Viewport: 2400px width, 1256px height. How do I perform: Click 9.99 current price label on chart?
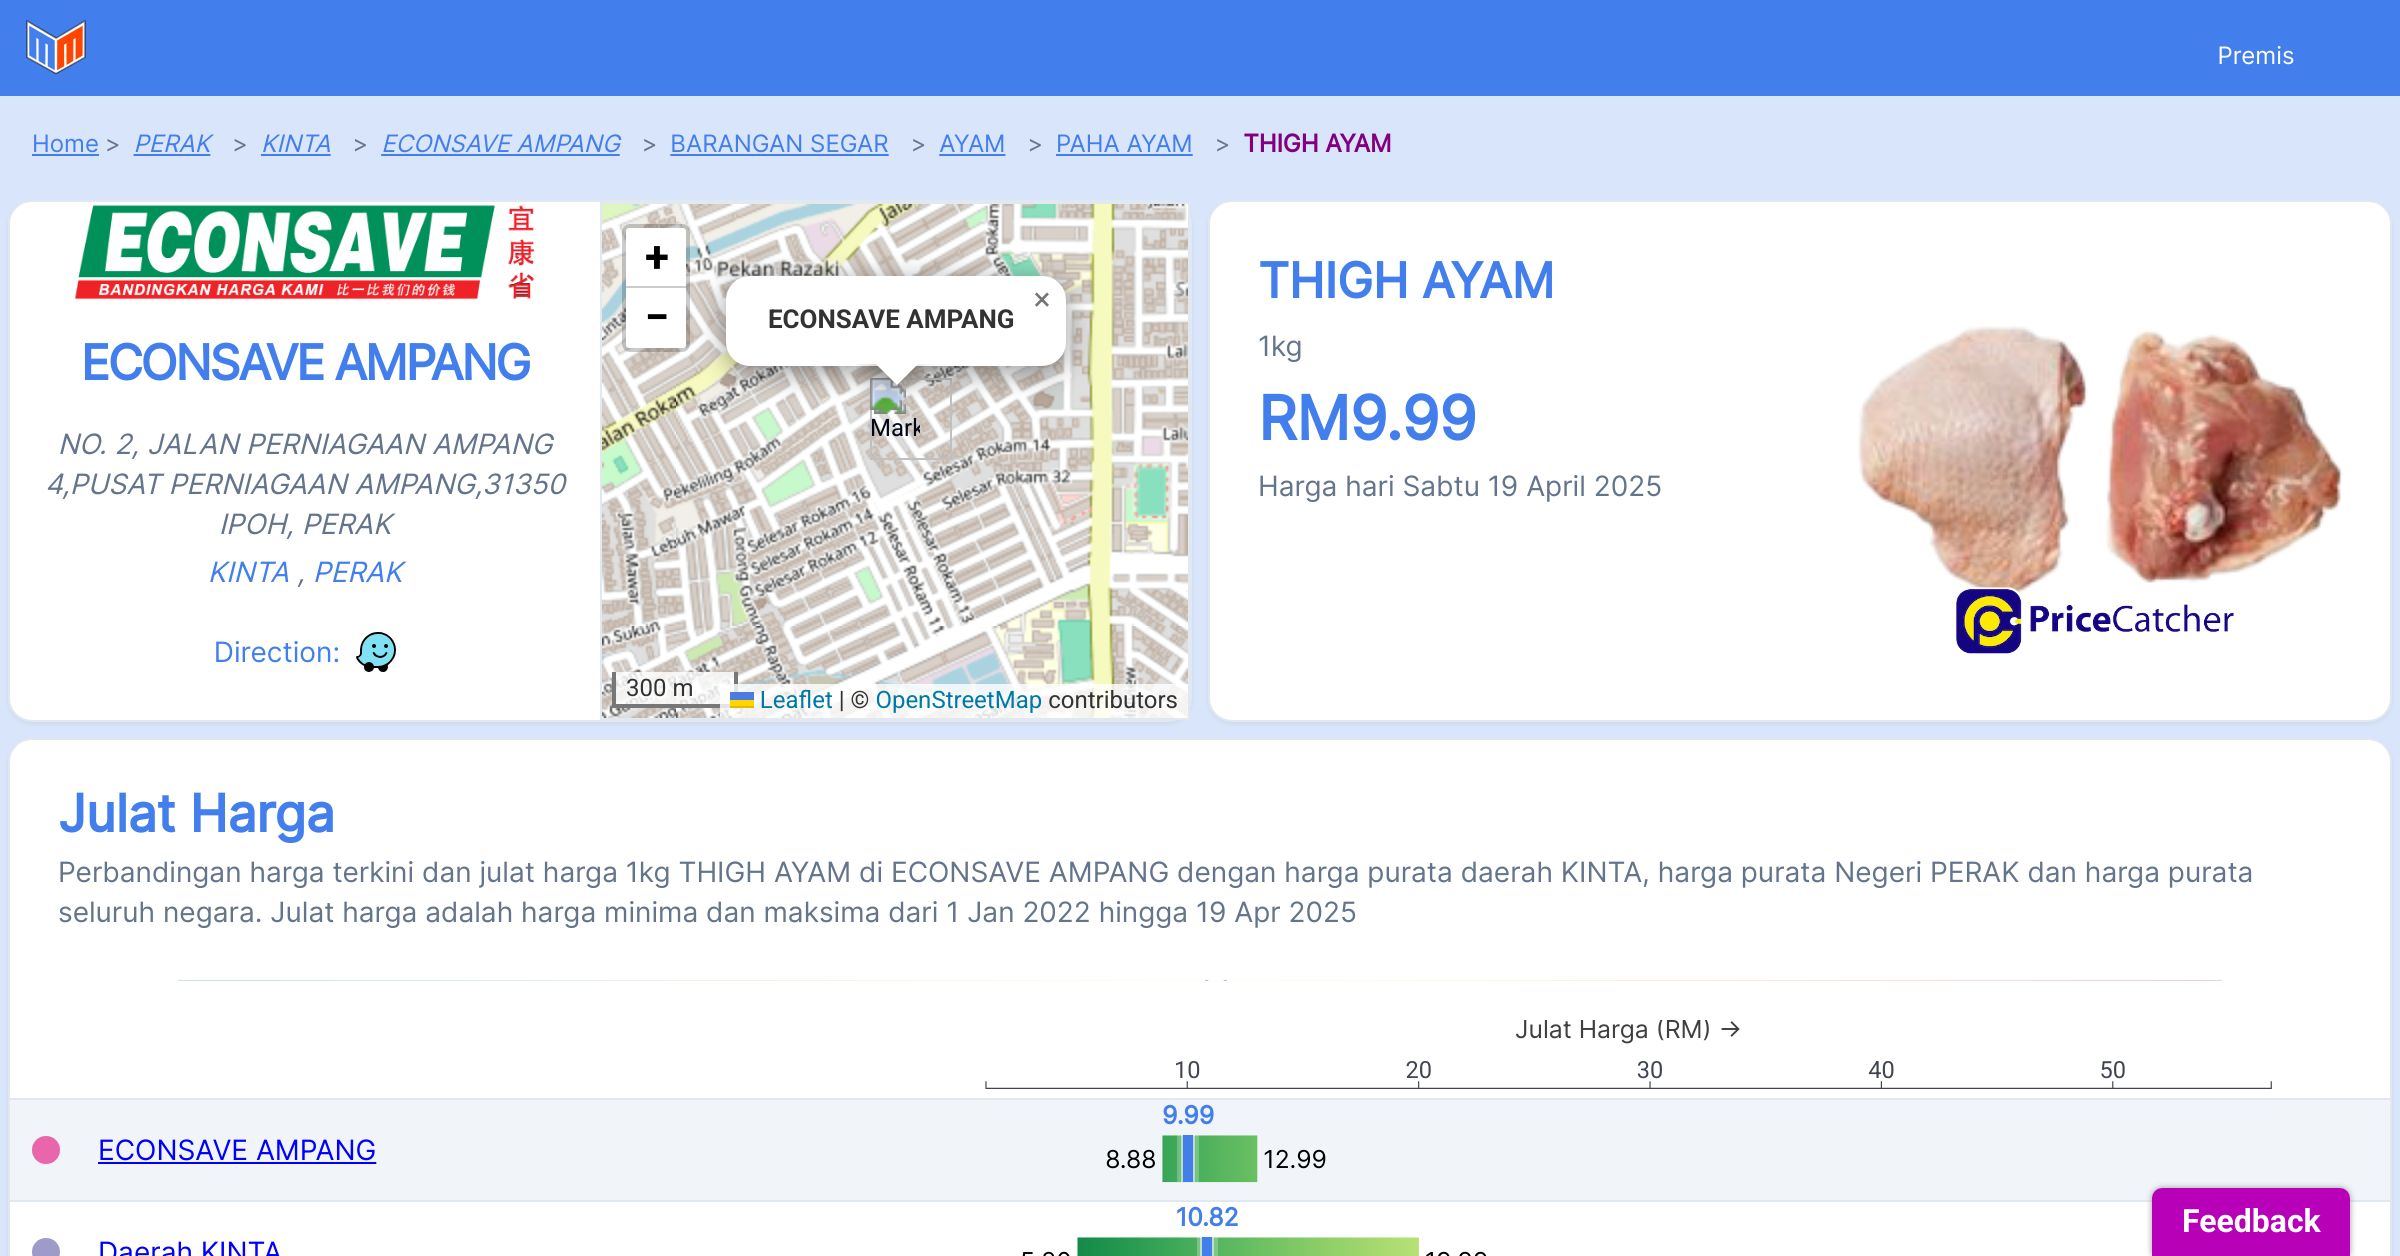pyautogui.click(x=1188, y=1115)
